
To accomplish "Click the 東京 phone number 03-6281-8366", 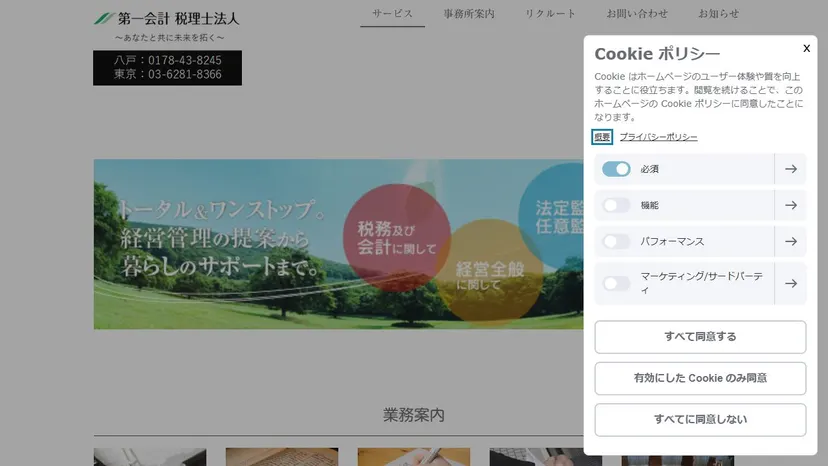I will tap(184, 74).
